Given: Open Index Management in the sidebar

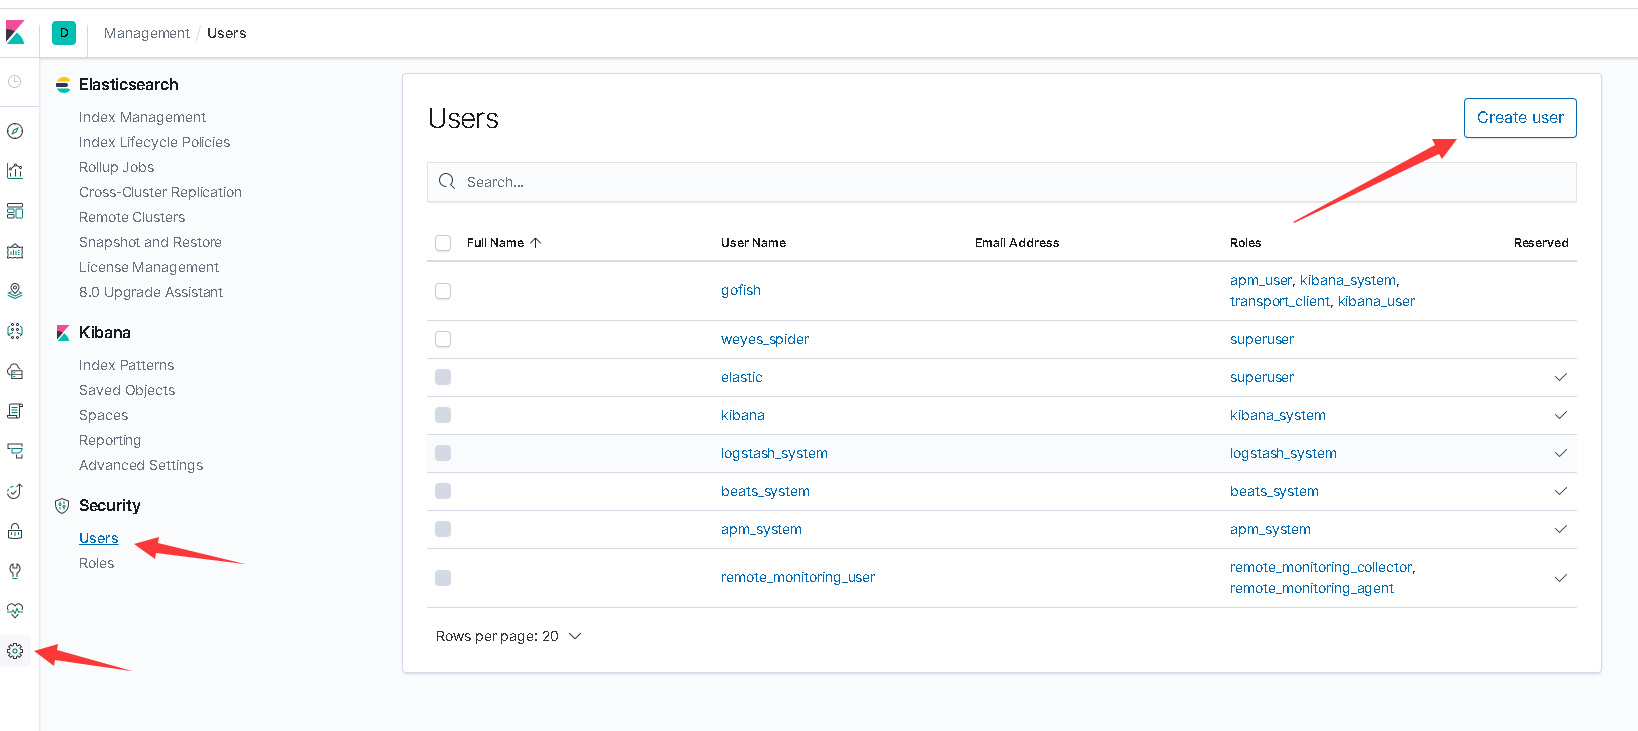Looking at the screenshot, I should click(142, 117).
